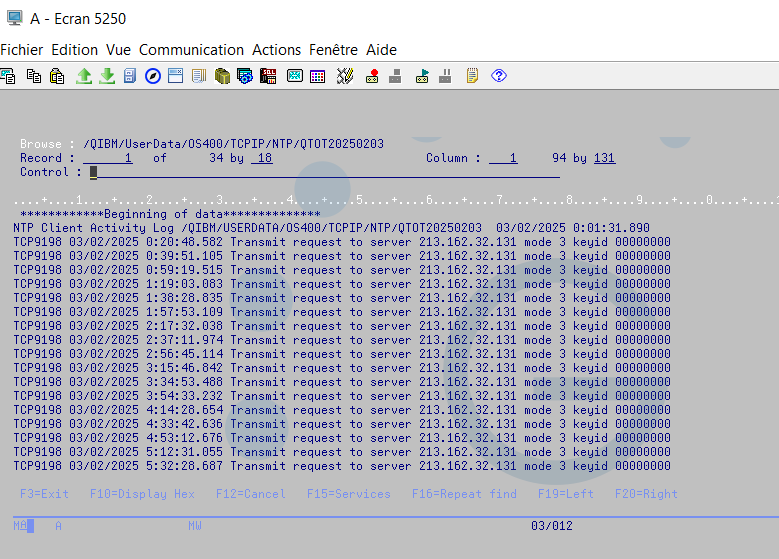Click the Record number field showing 1
This screenshot has height=559, width=779.
pyautogui.click(x=108, y=158)
